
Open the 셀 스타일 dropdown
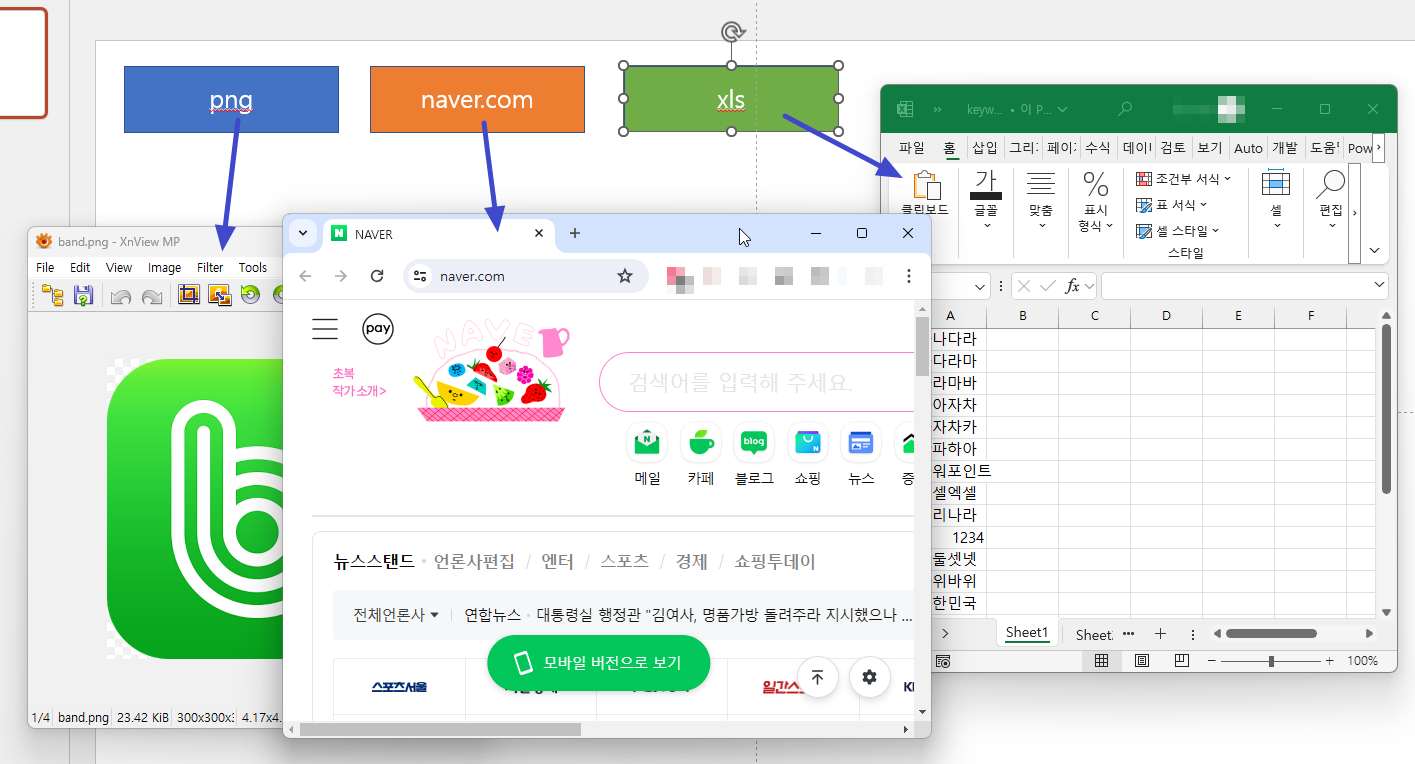(1178, 231)
